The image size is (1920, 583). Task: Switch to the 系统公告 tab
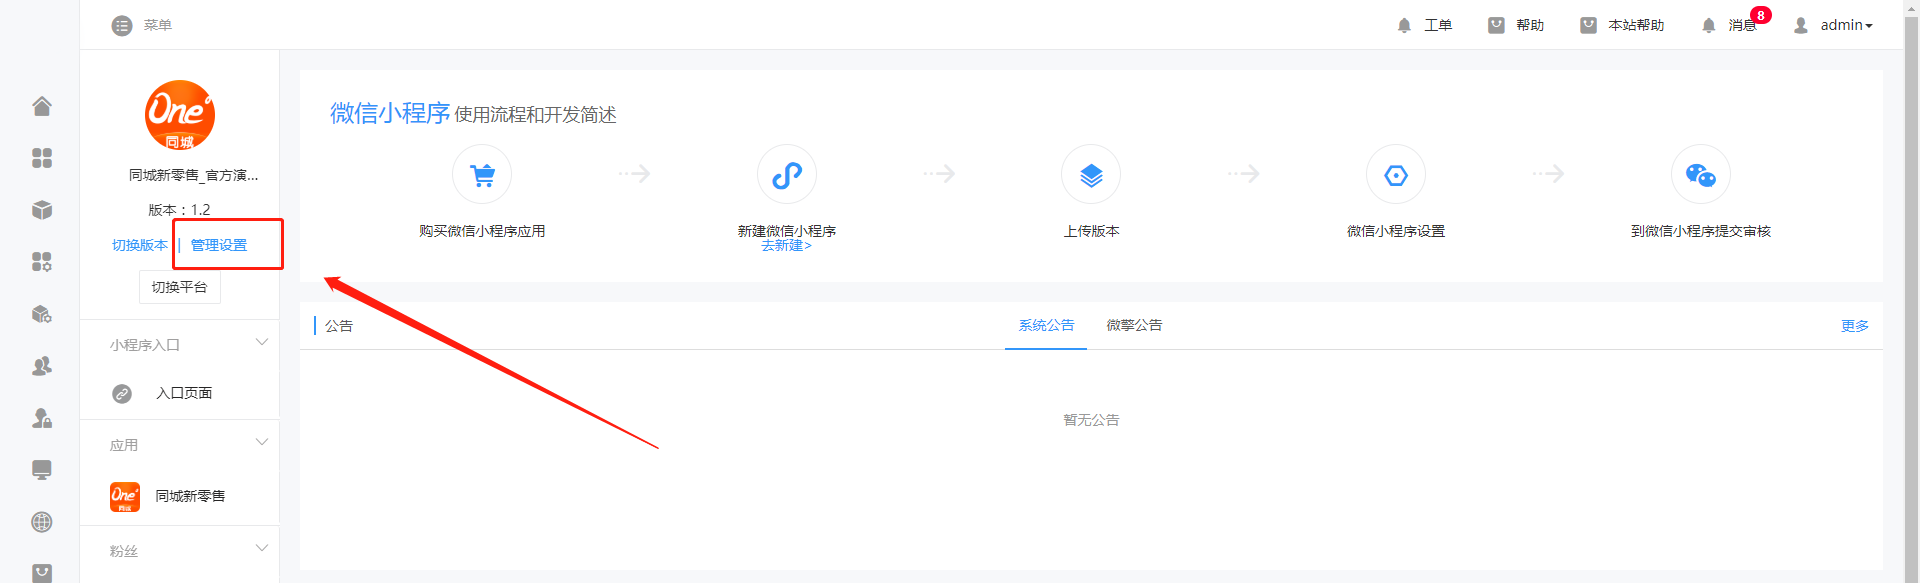[1046, 326]
